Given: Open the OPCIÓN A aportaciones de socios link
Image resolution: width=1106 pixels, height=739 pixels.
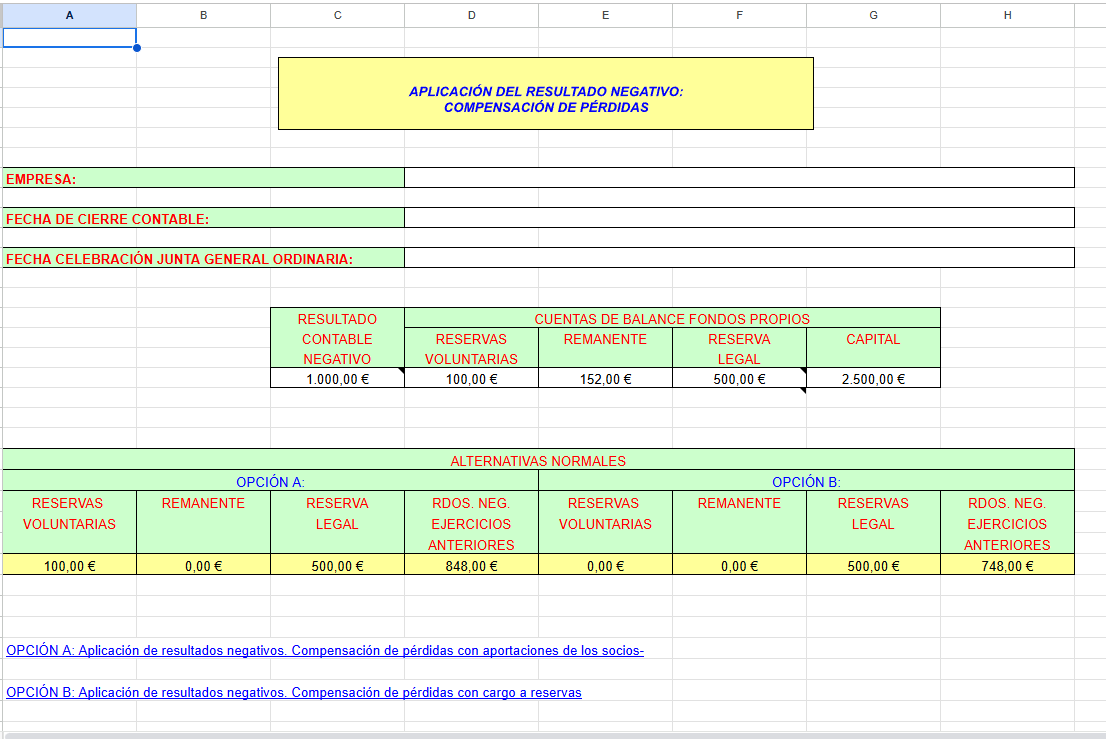Looking at the screenshot, I should 325,651.
